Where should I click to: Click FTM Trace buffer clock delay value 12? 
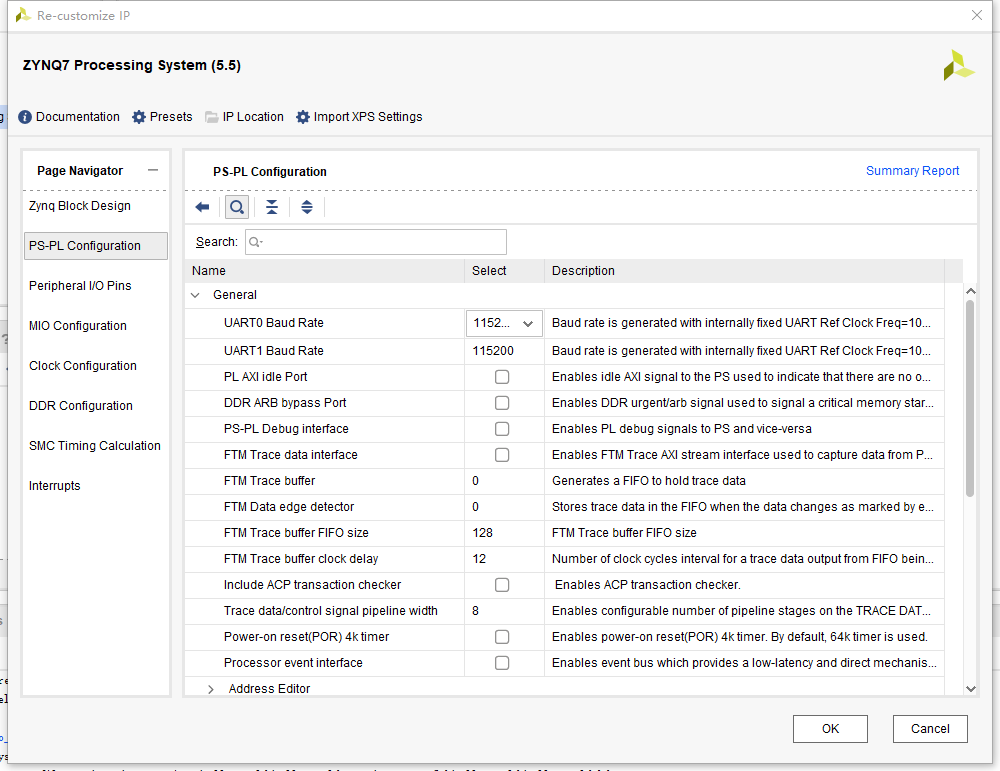pyautogui.click(x=479, y=559)
